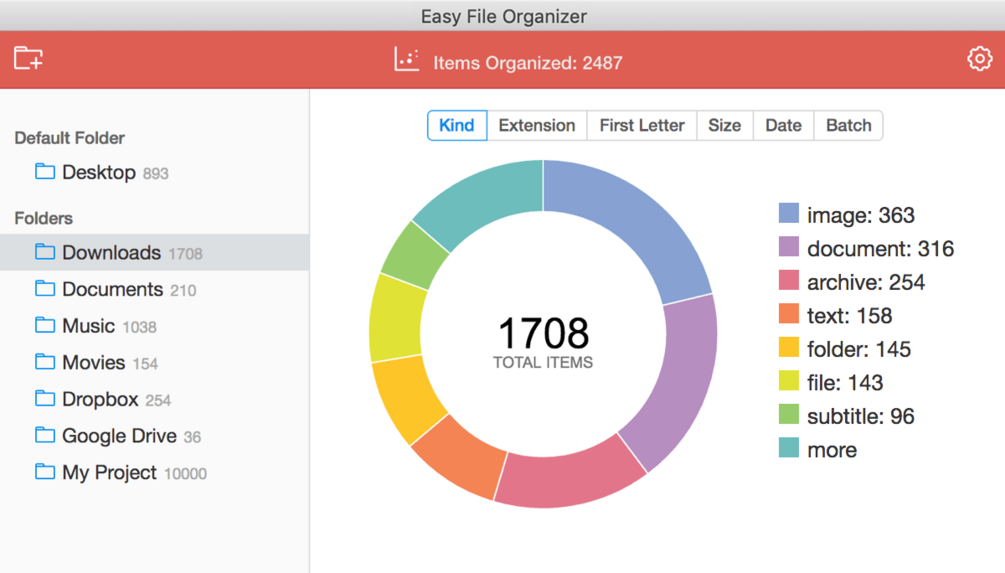Viewport: 1005px width, 573px height.
Task: Open the Google Drive folder label
Action: pyautogui.click(x=119, y=436)
